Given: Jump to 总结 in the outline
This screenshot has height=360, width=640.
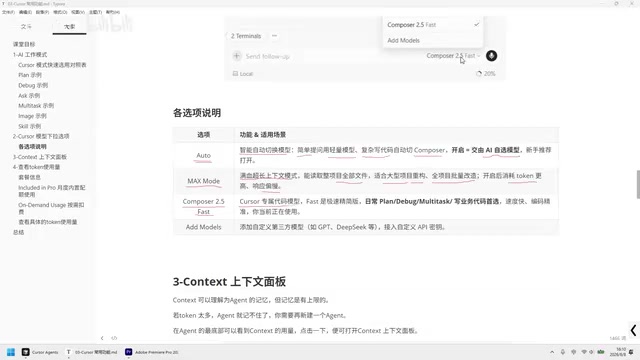Looking at the screenshot, I should tap(18, 232).
